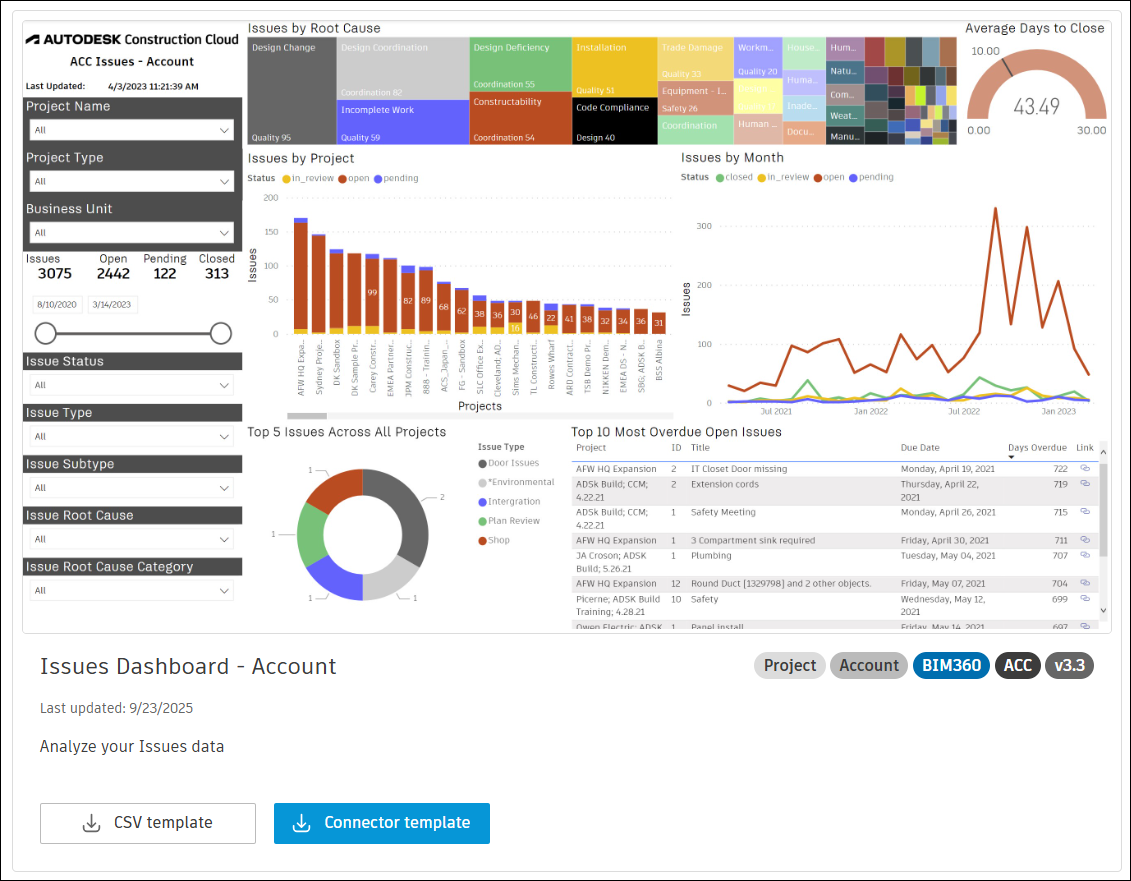Select the v3.3 version tag

[1069, 665]
